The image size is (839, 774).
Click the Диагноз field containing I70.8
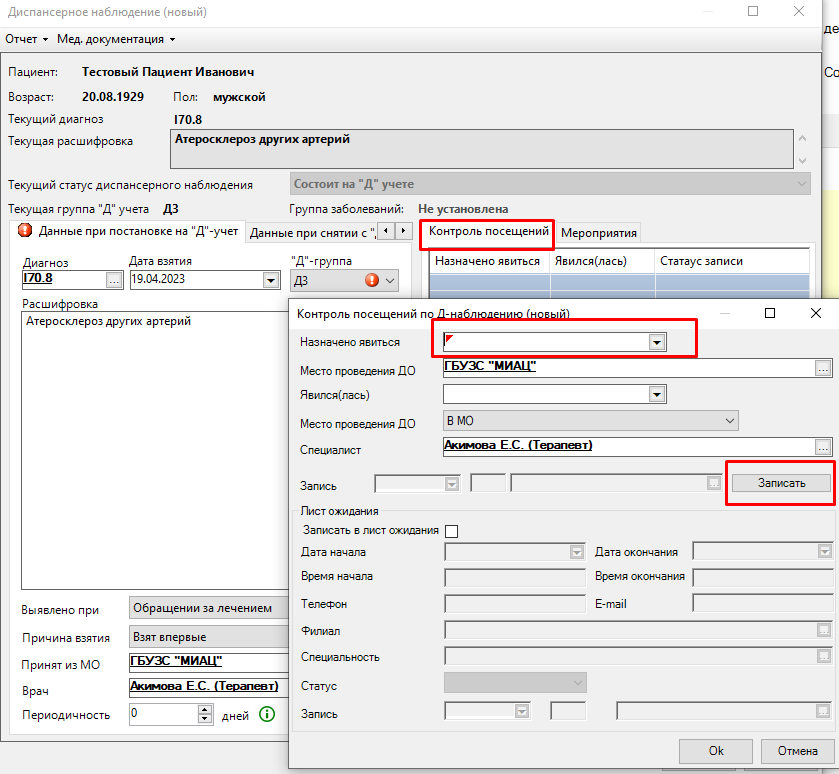pyautogui.click(x=64, y=280)
